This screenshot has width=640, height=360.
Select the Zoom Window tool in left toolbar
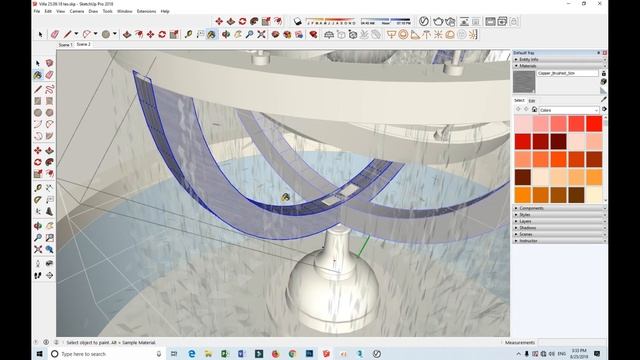point(49,238)
